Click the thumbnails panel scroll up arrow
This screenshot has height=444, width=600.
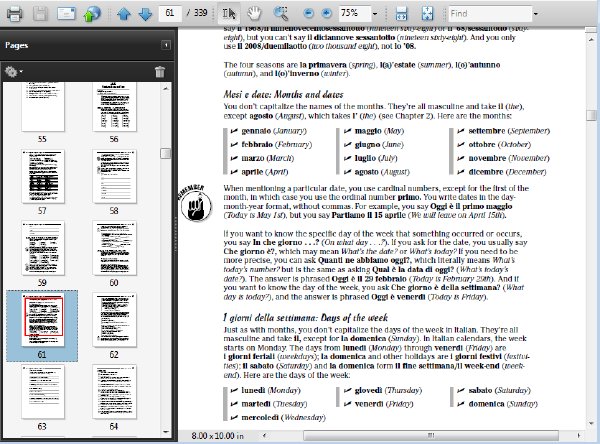pos(166,88)
